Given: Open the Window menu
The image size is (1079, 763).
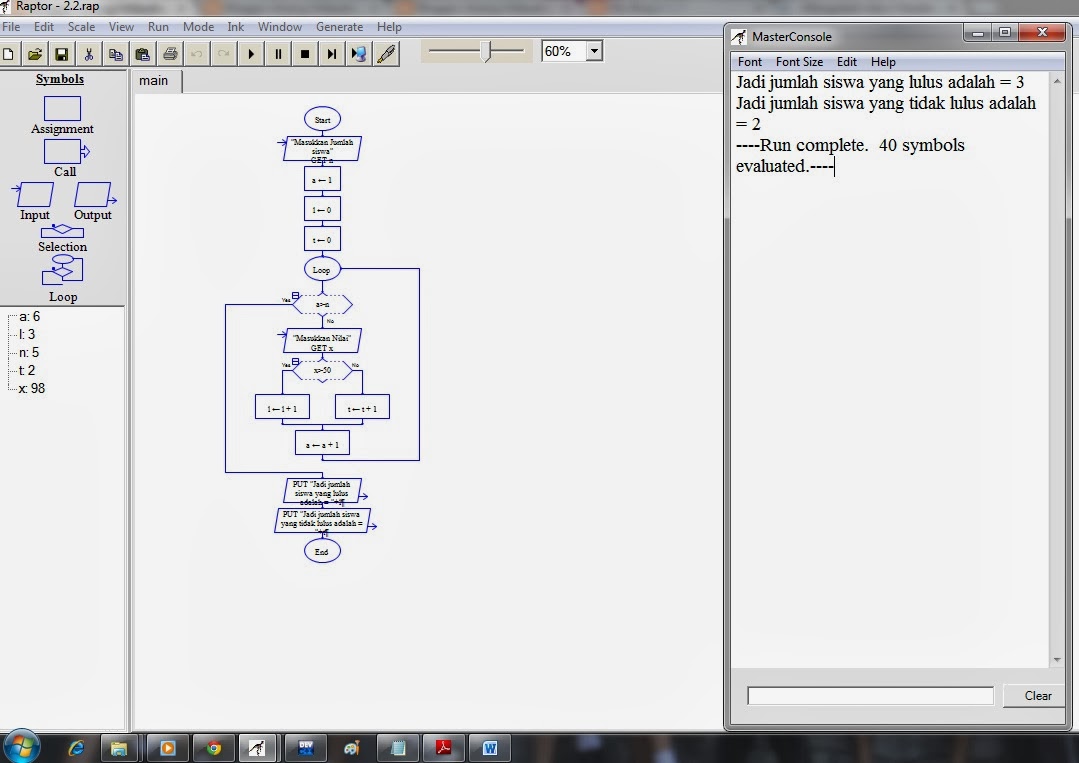Looking at the screenshot, I should click(x=279, y=27).
